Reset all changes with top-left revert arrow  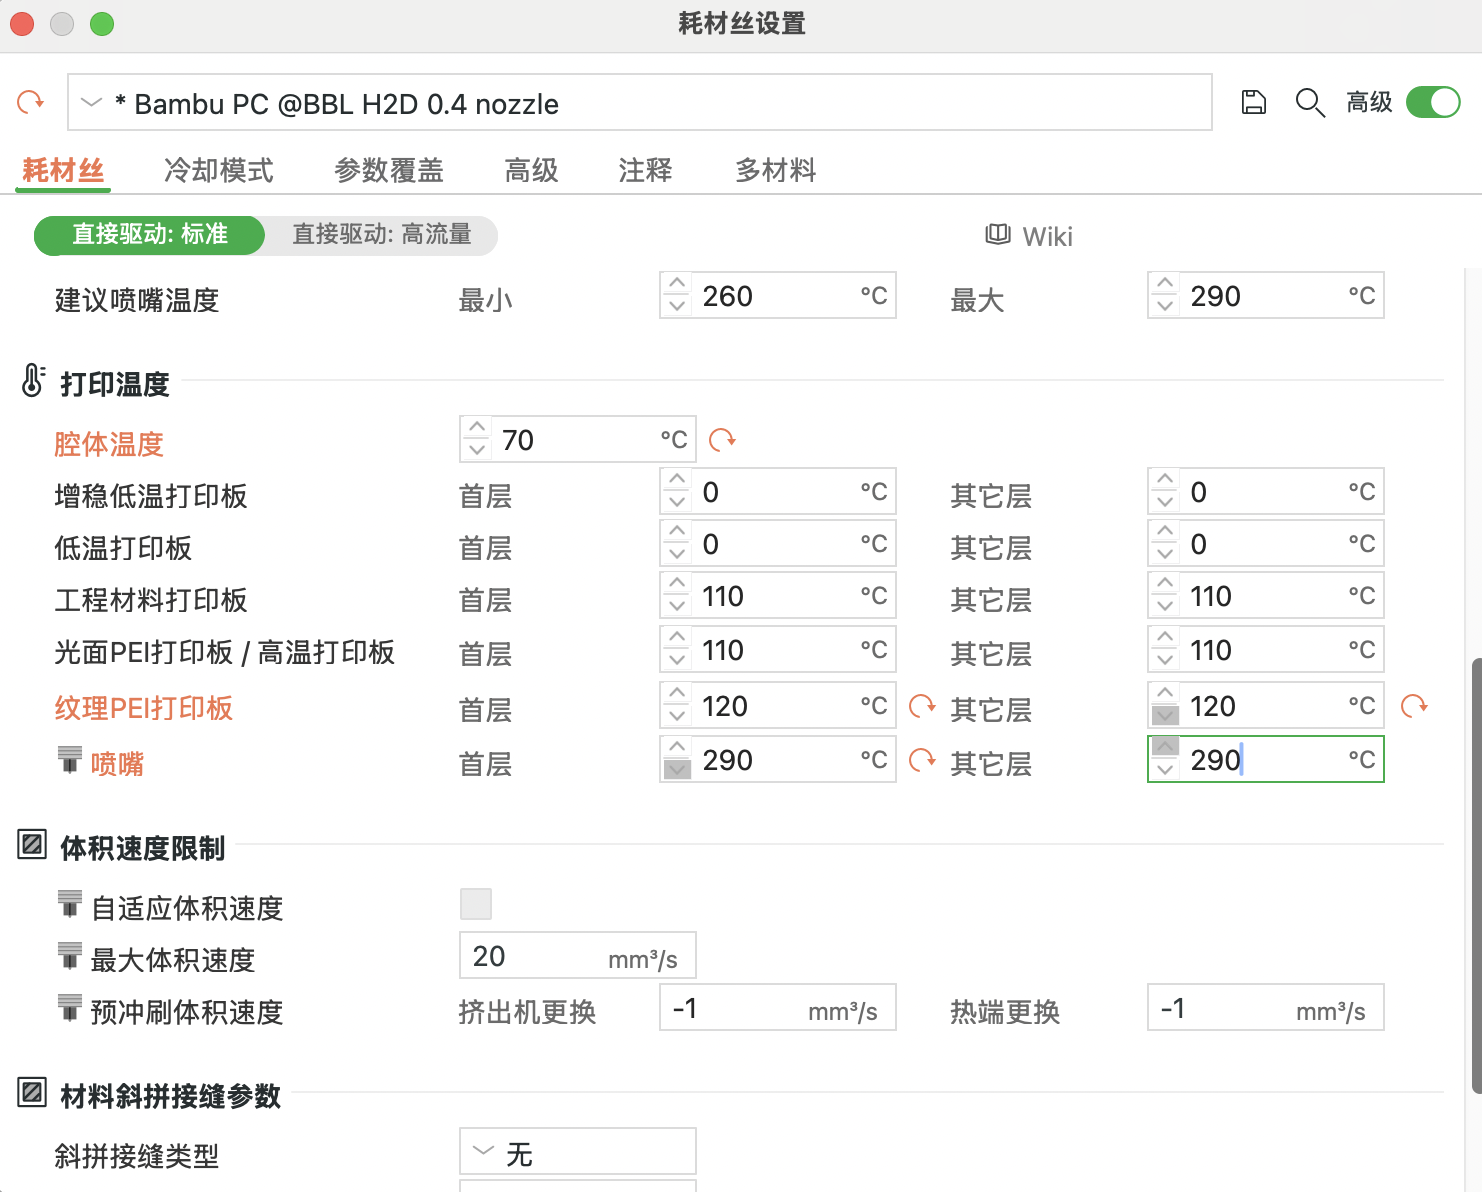pos(31,102)
